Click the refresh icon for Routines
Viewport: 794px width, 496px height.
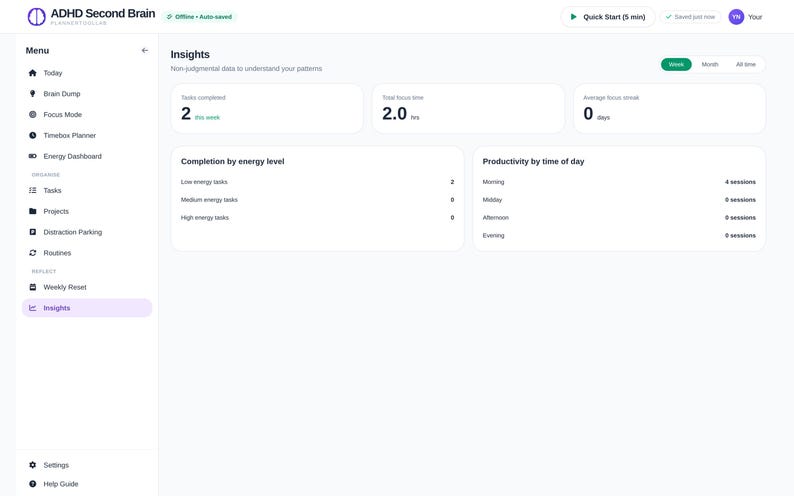click(32, 253)
